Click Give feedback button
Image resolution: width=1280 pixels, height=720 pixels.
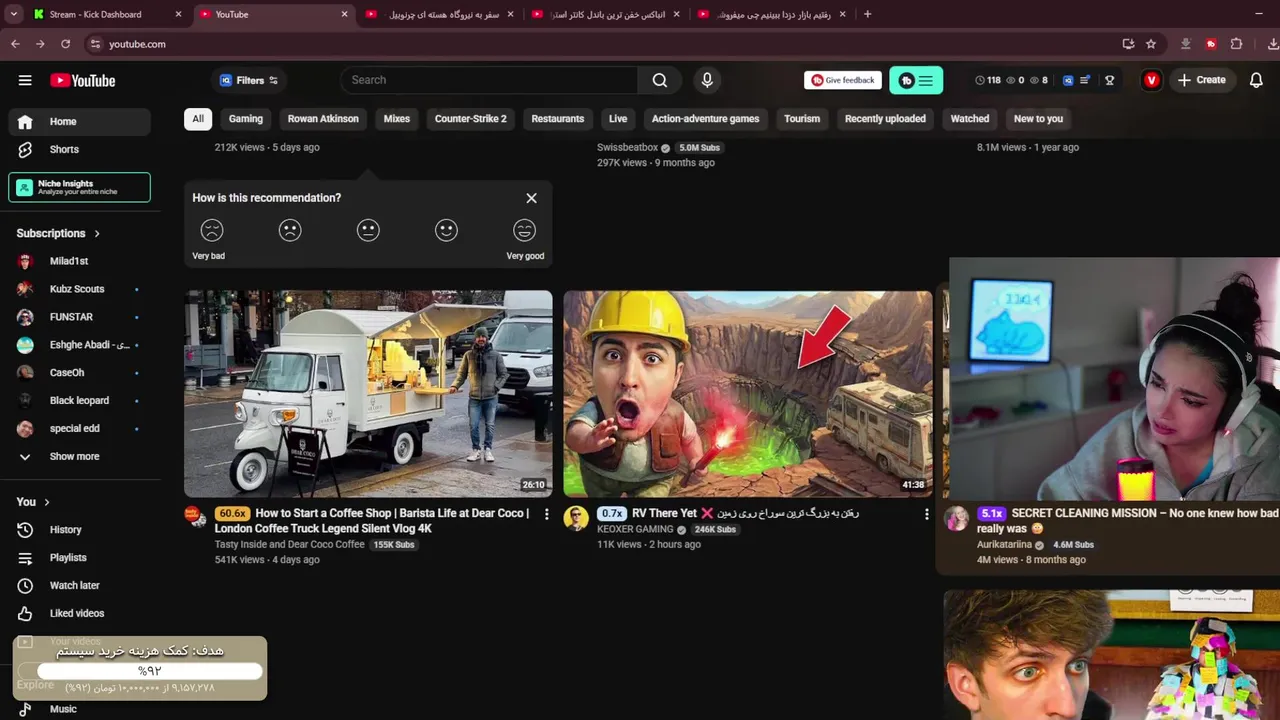coord(843,80)
